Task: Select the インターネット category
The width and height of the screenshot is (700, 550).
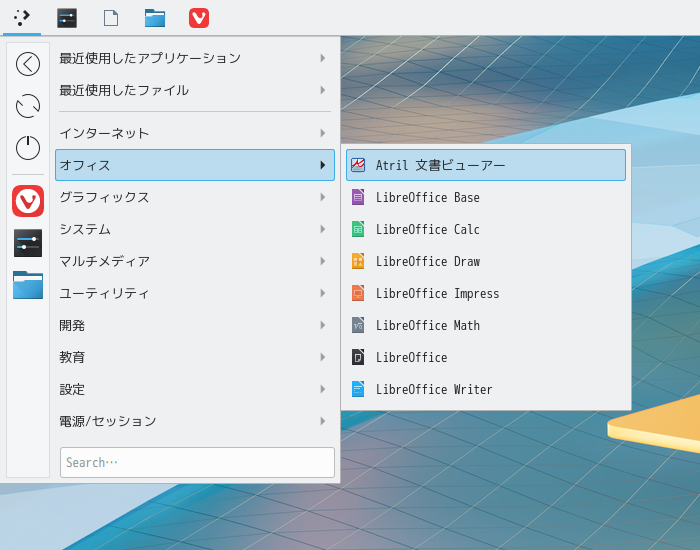Action: point(195,133)
